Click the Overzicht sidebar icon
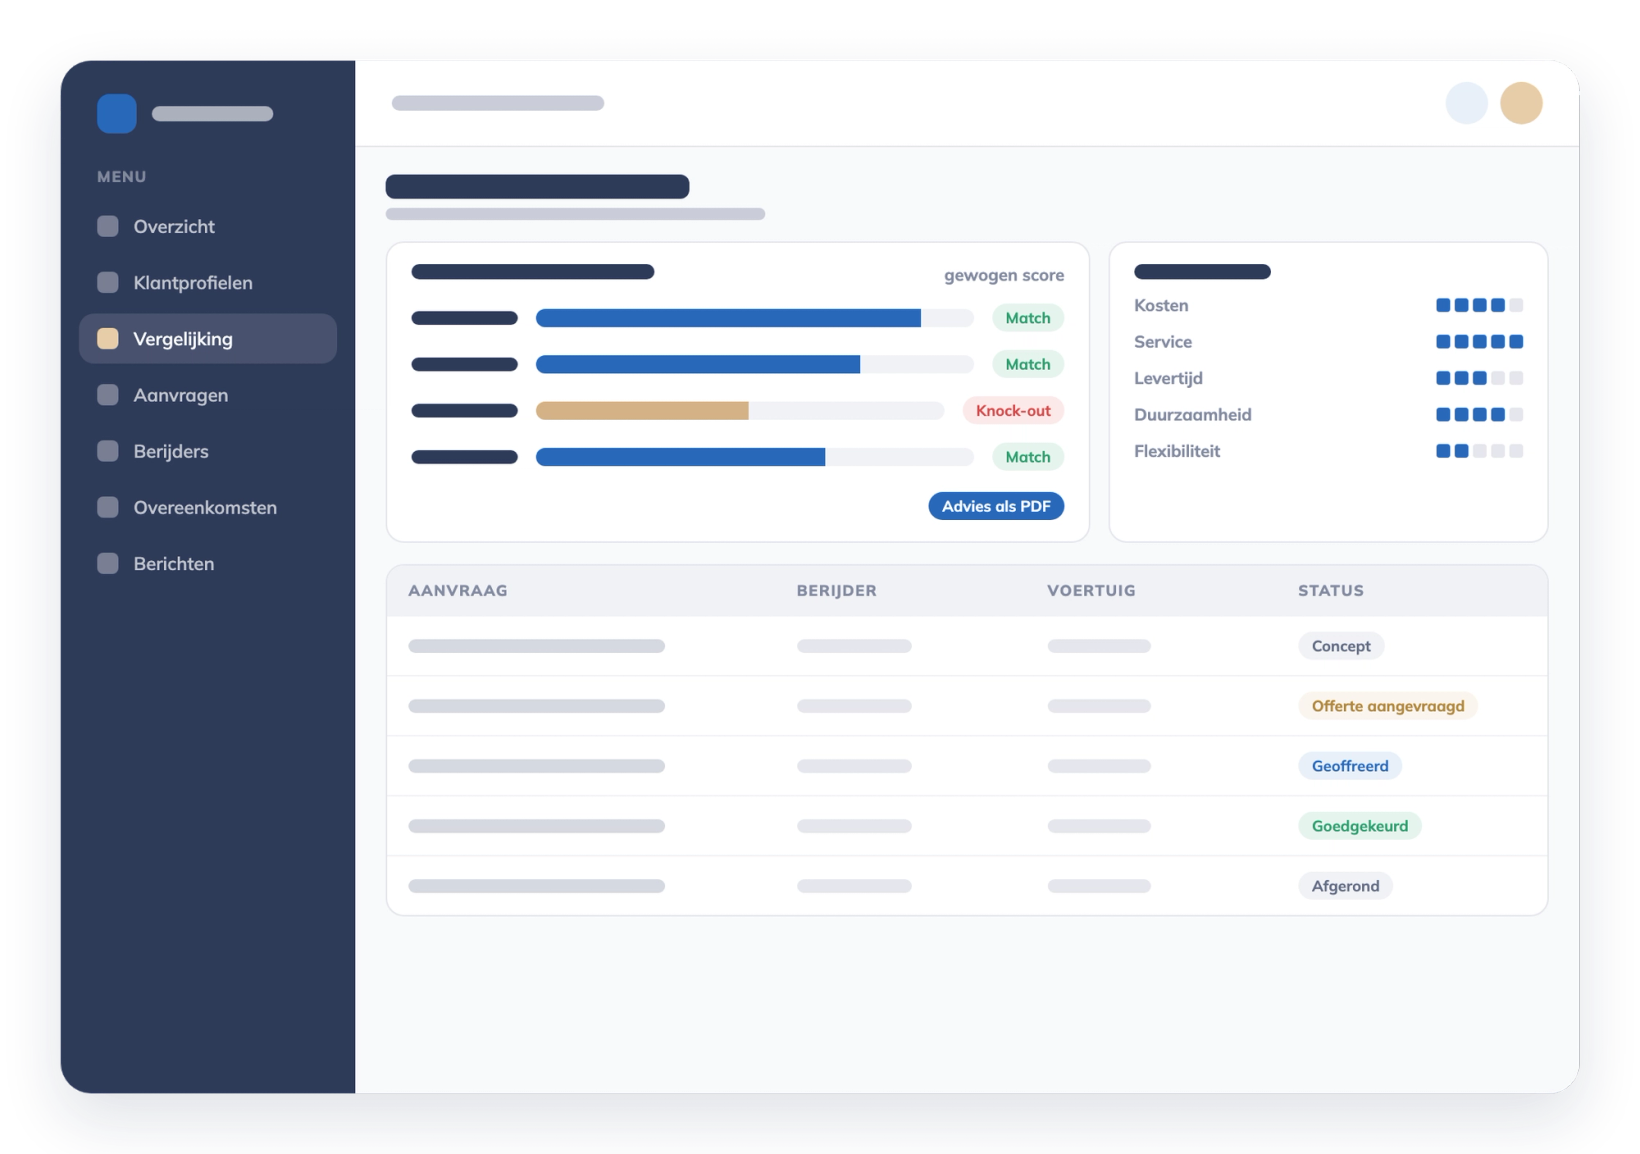The width and height of the screenshot is (1640, 1154). [108, 226]
